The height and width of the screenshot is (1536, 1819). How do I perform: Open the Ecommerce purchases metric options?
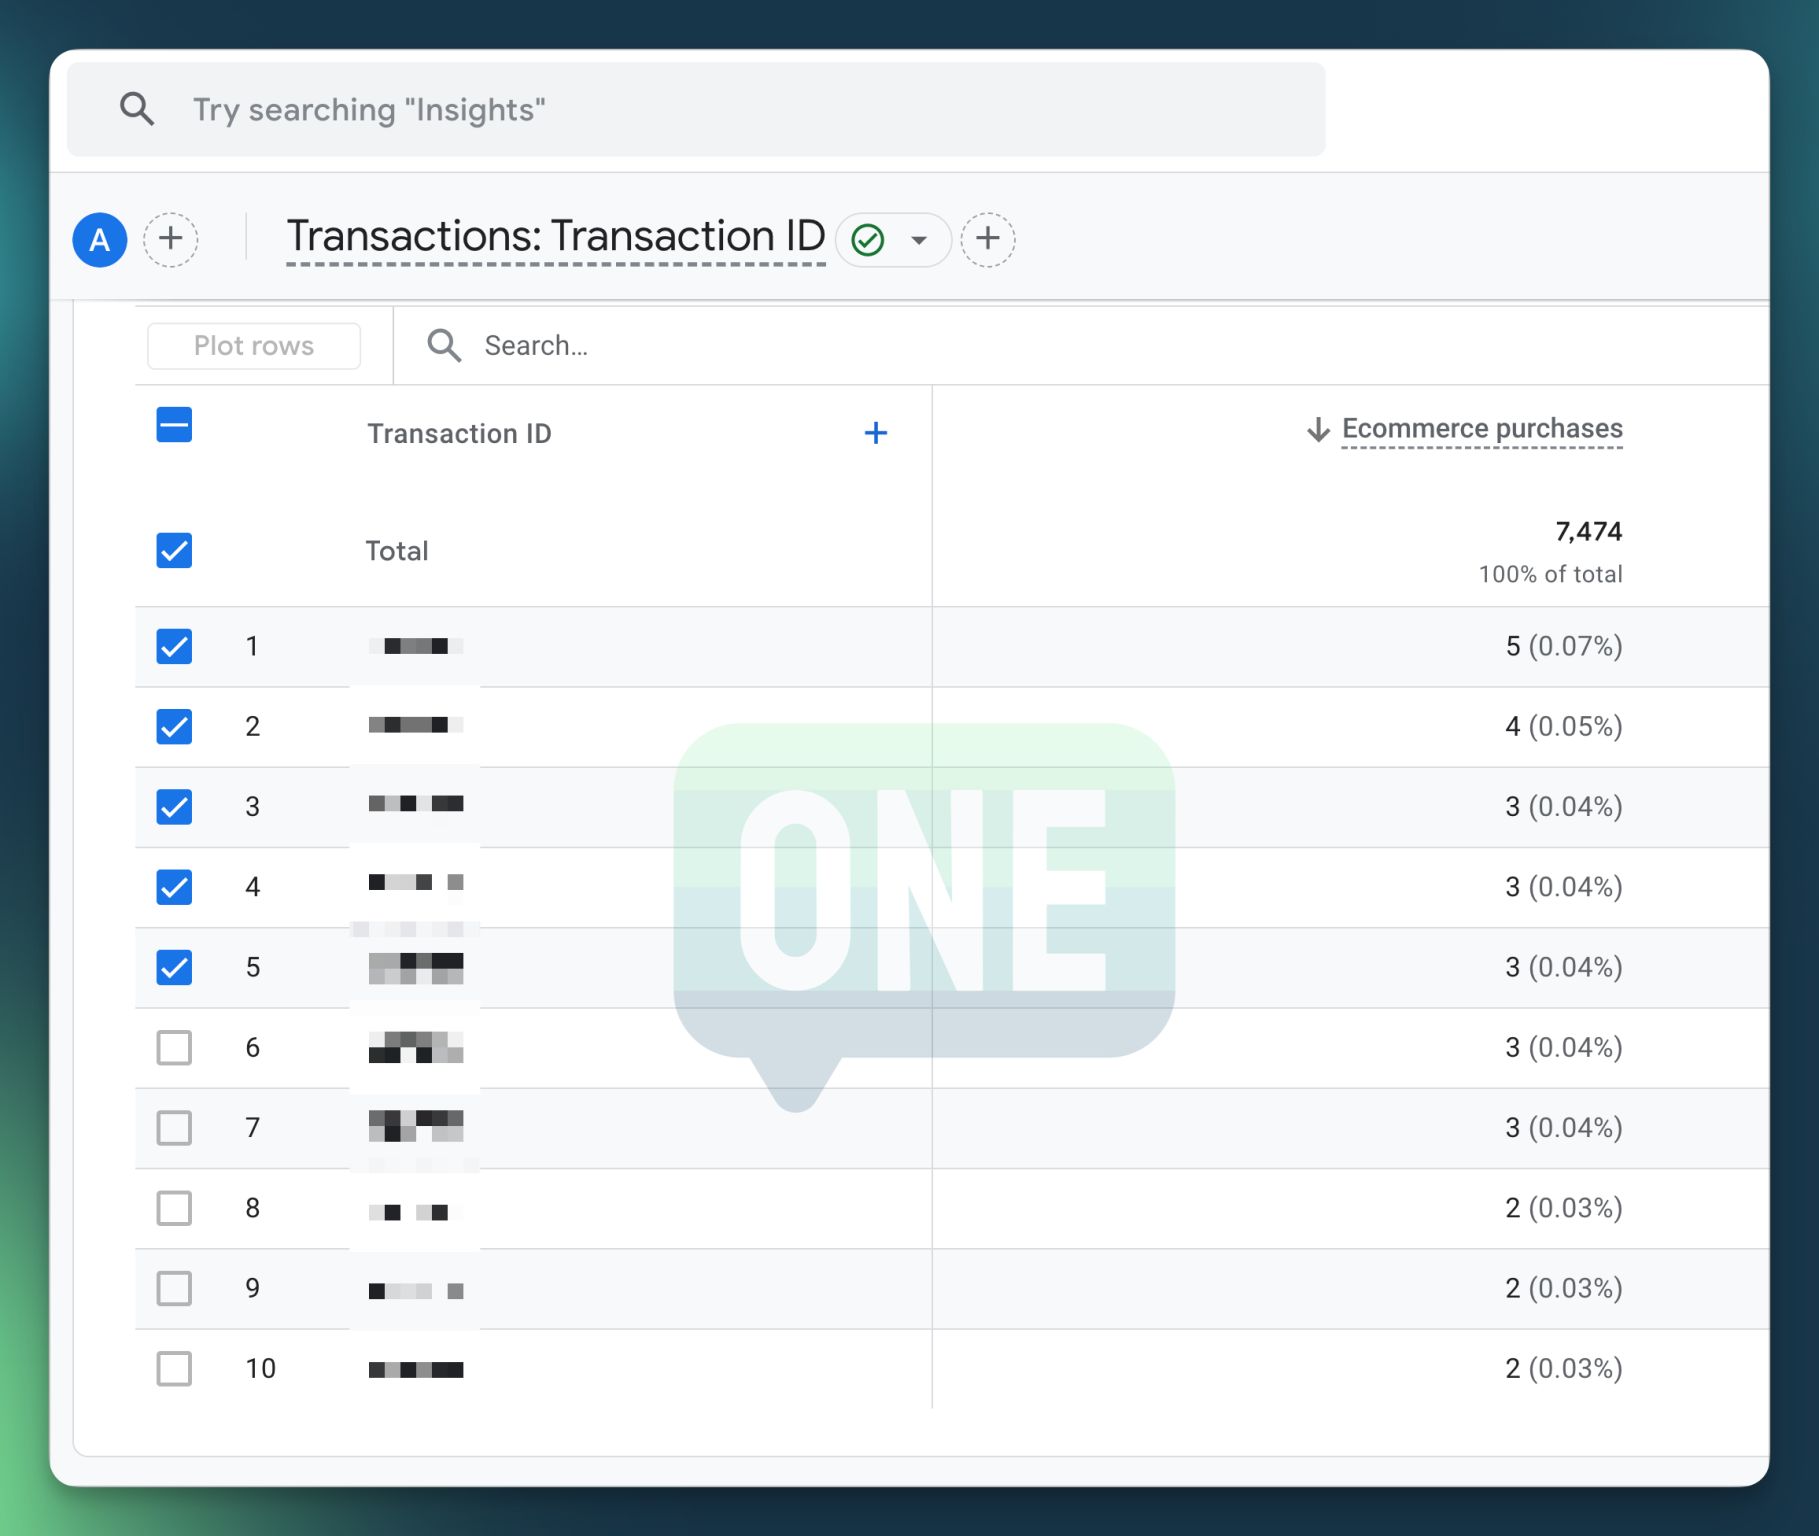pyautogui.click(x=1483, y=428)
